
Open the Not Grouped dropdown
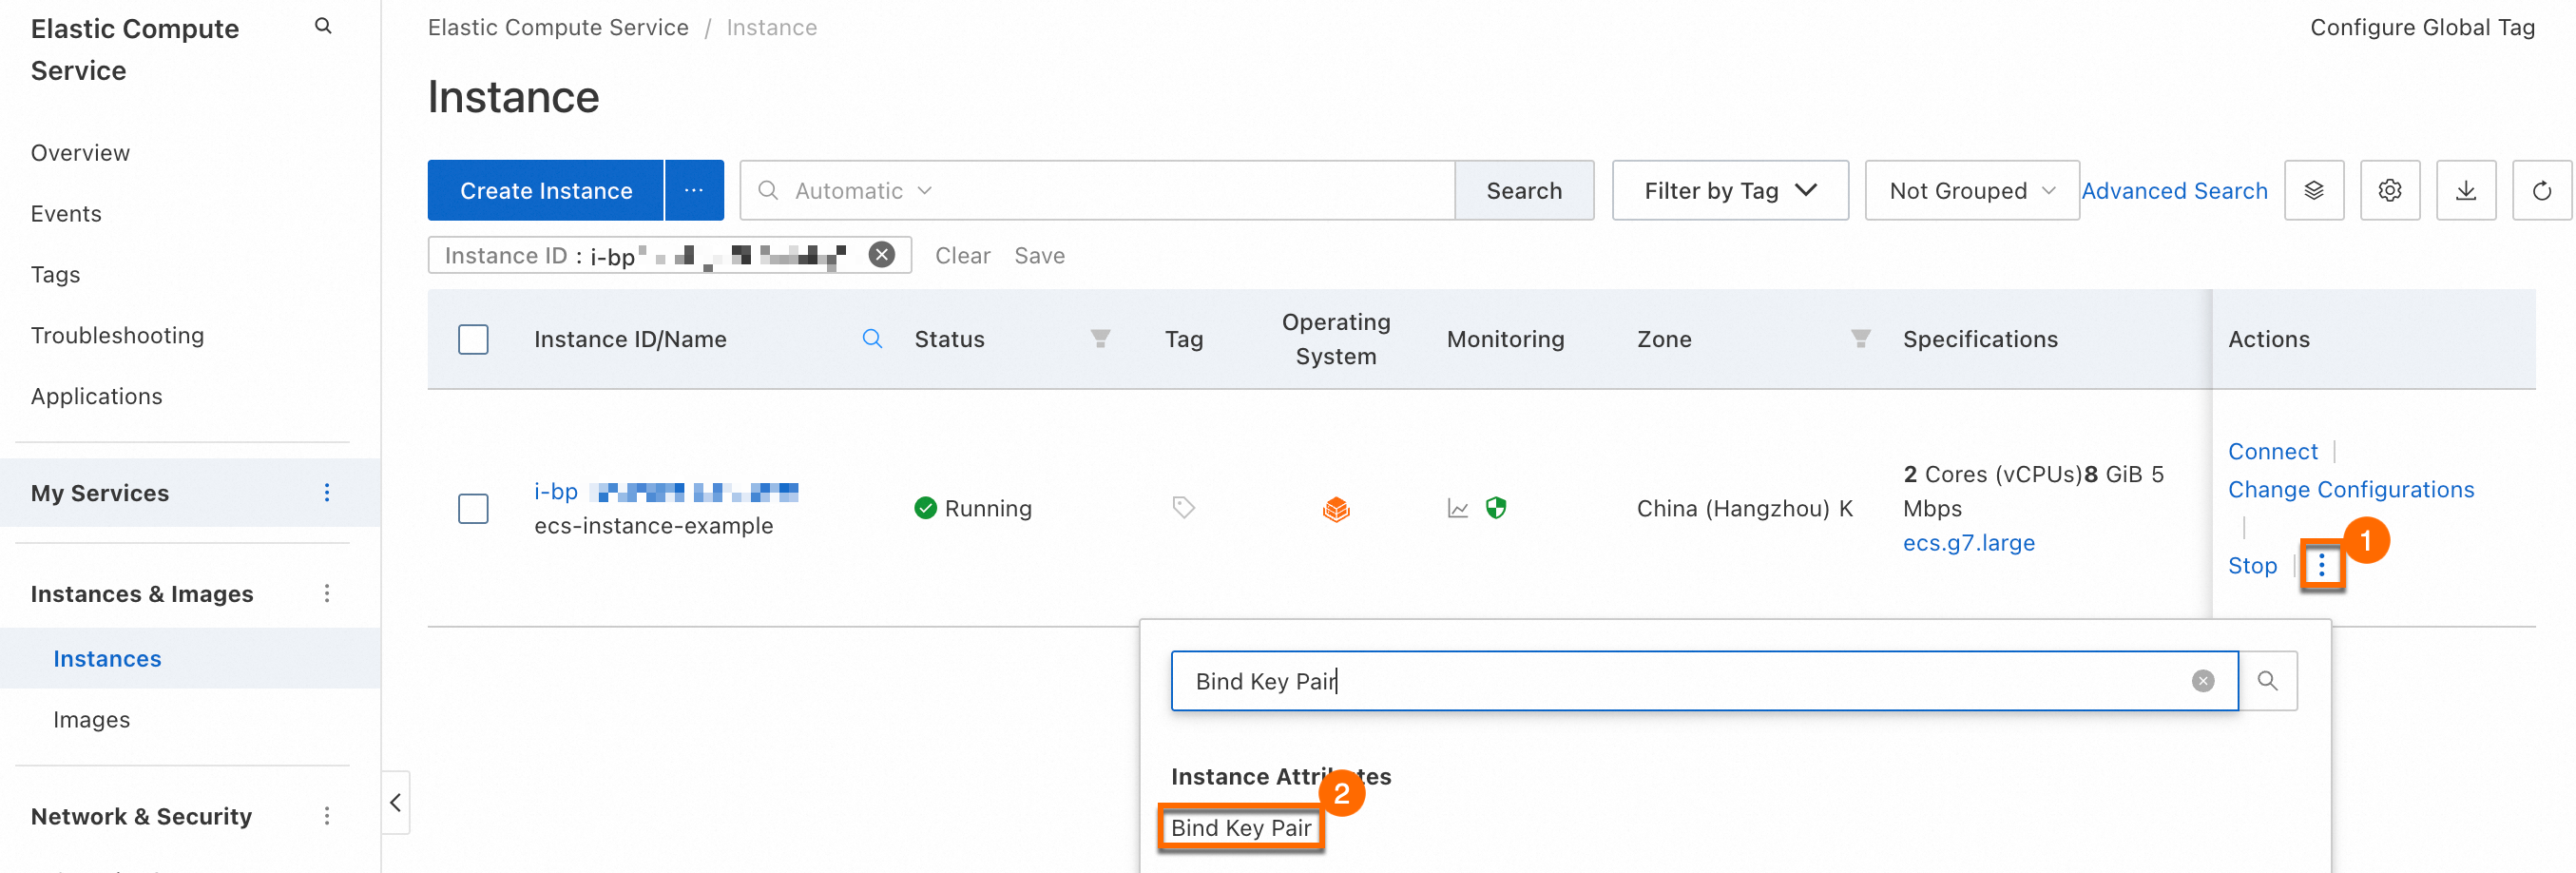click(1972, 190)
